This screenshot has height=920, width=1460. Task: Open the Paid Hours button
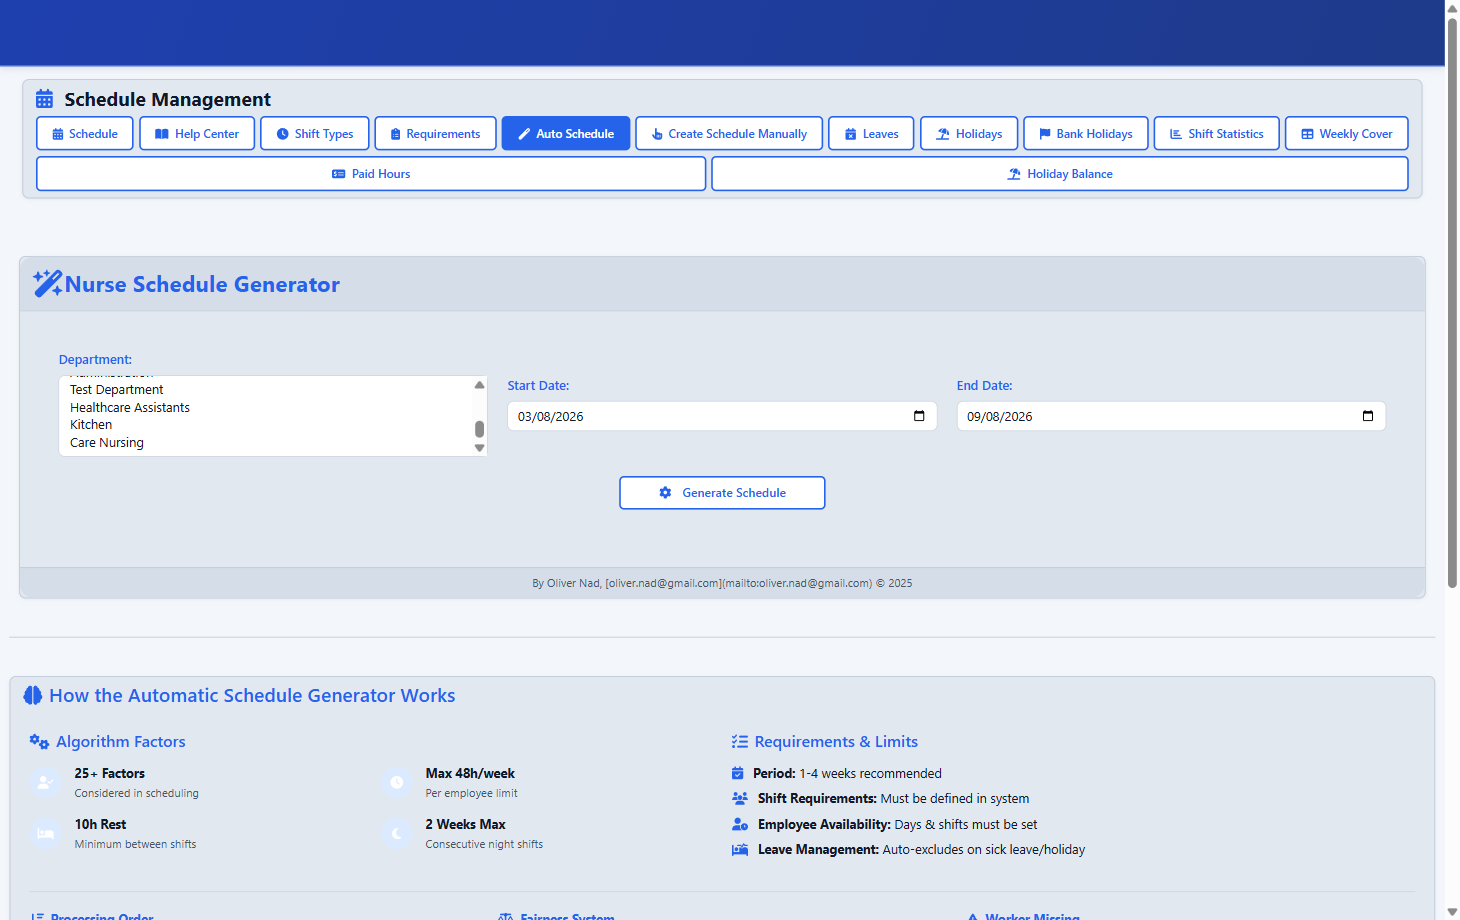pyautogui.click(x=371, y=174)
